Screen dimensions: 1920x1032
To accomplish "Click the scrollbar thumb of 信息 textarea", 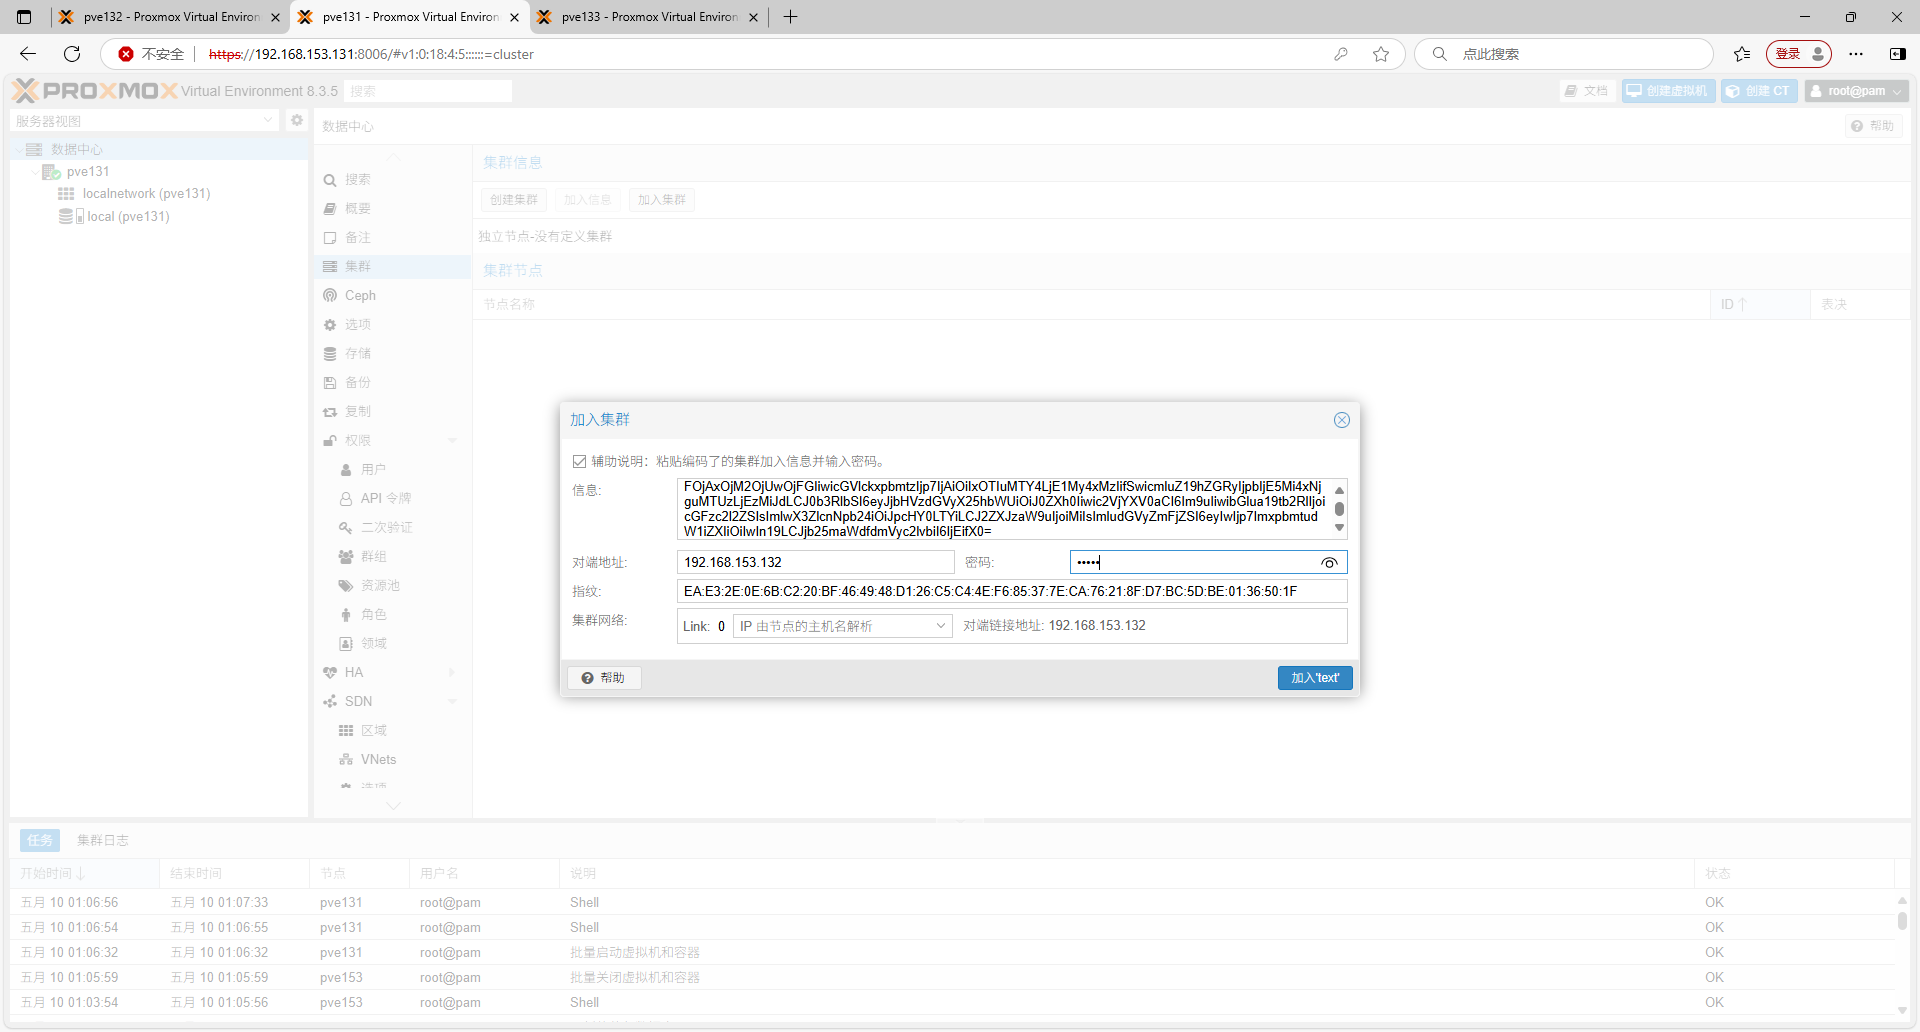I will [x=1339, y=509].
